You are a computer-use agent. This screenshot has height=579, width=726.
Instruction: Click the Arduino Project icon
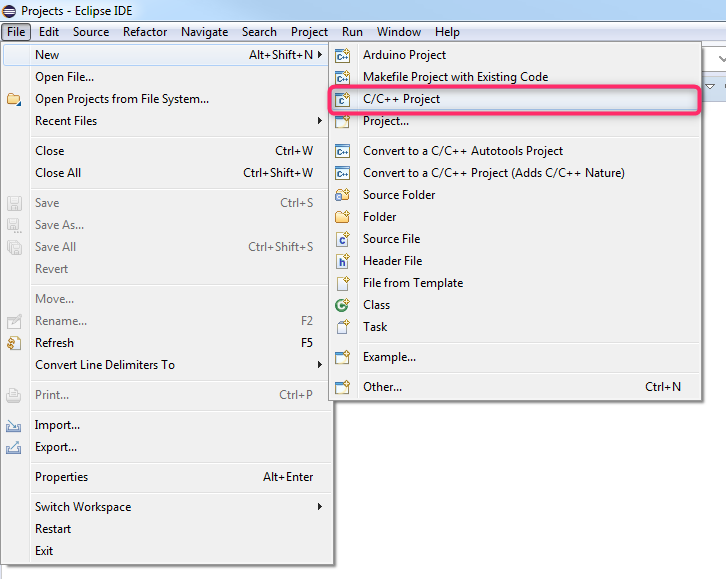tap(343, 55)
